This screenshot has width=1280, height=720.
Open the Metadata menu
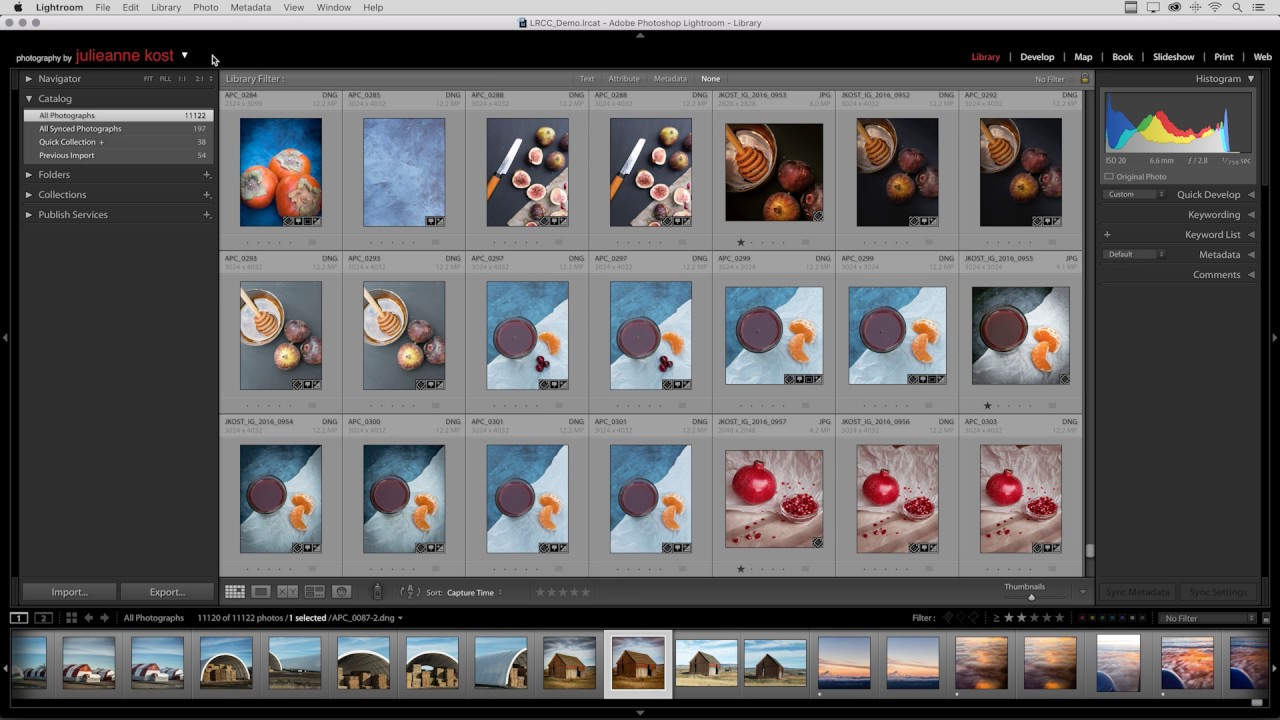(x=250, y=7)
